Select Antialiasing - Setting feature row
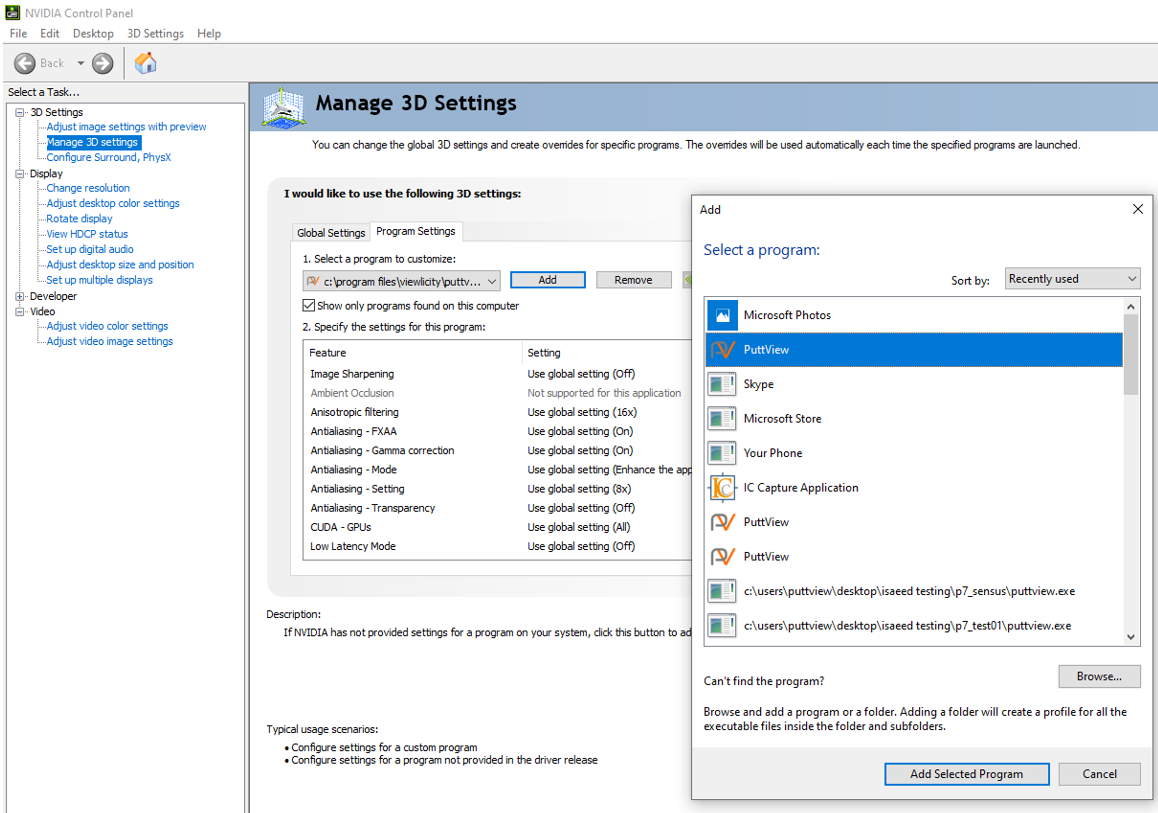The width and height of the screenshot is (1158, 813). click(x=498, y=489)
